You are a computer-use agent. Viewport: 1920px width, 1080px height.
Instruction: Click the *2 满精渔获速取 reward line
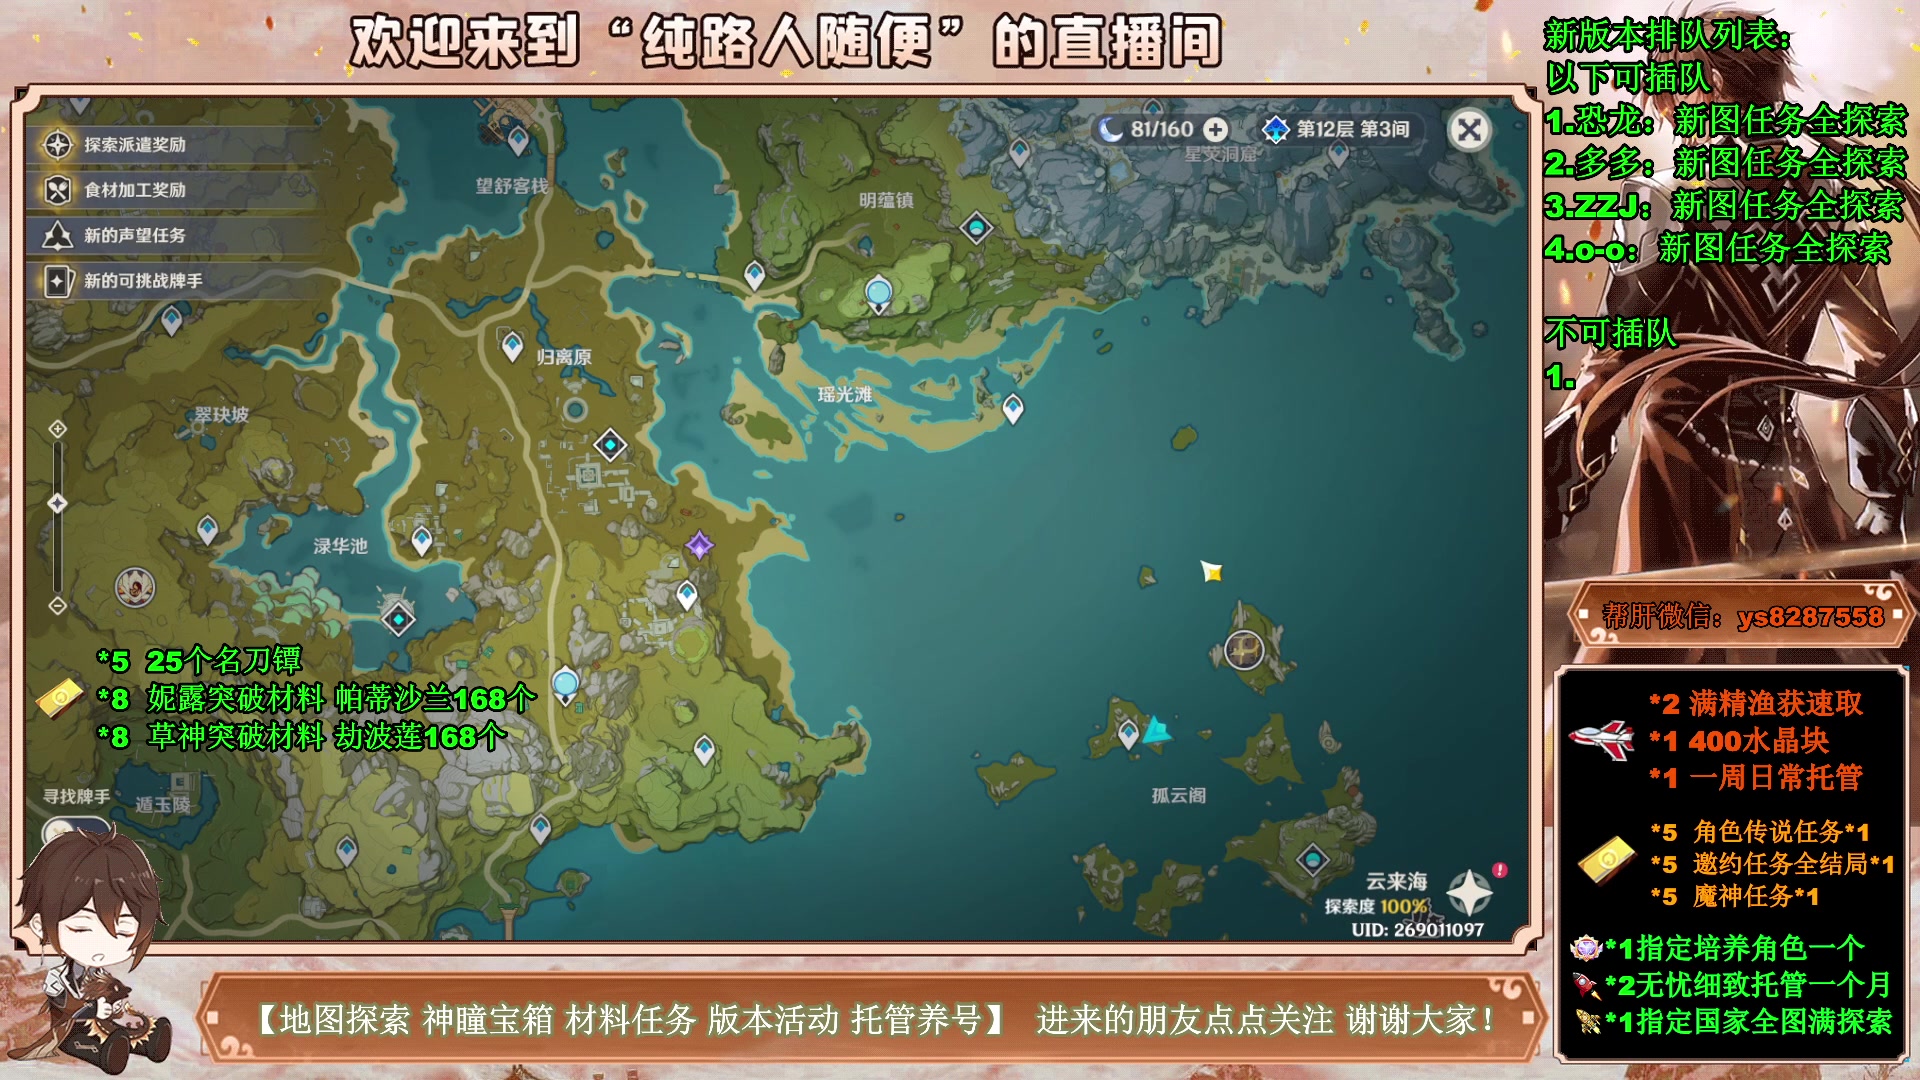1755,704
